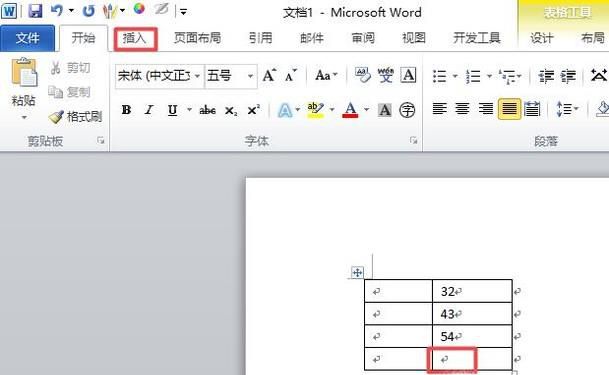Click the table cell containing 54

(472, 336)
